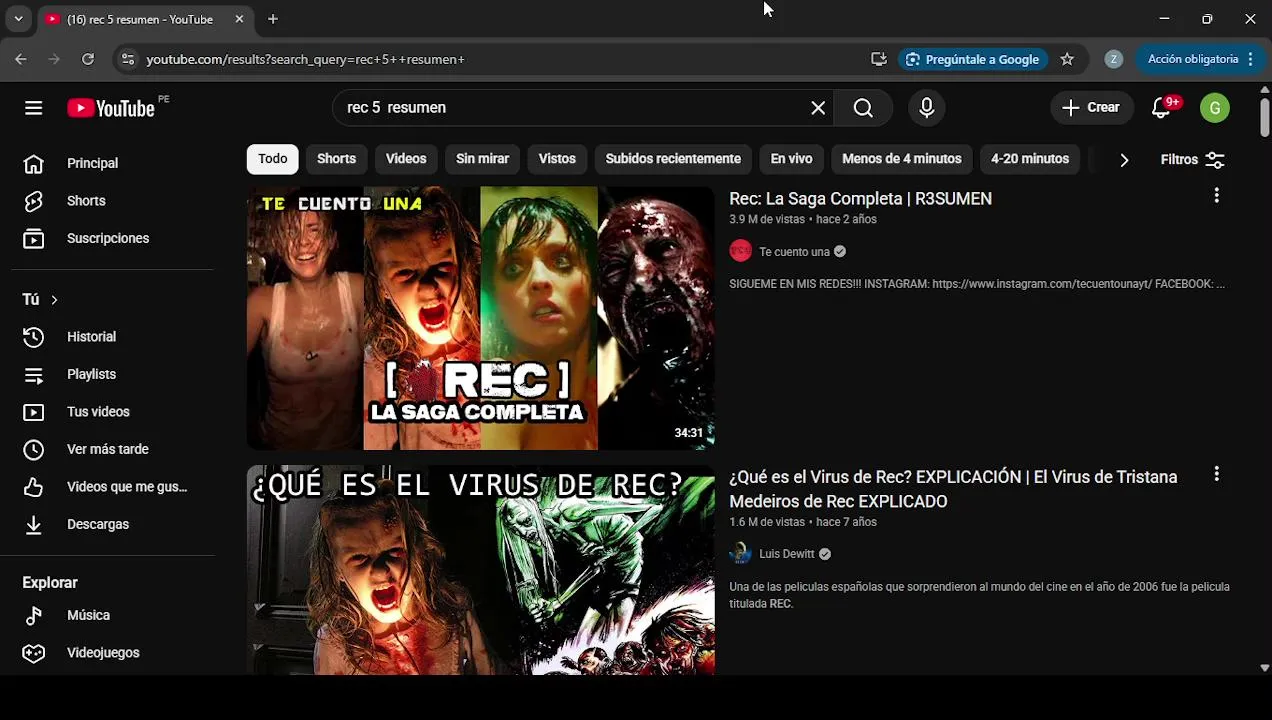
Task: Open the Luis Dewitt channel name
Action: 786,554
